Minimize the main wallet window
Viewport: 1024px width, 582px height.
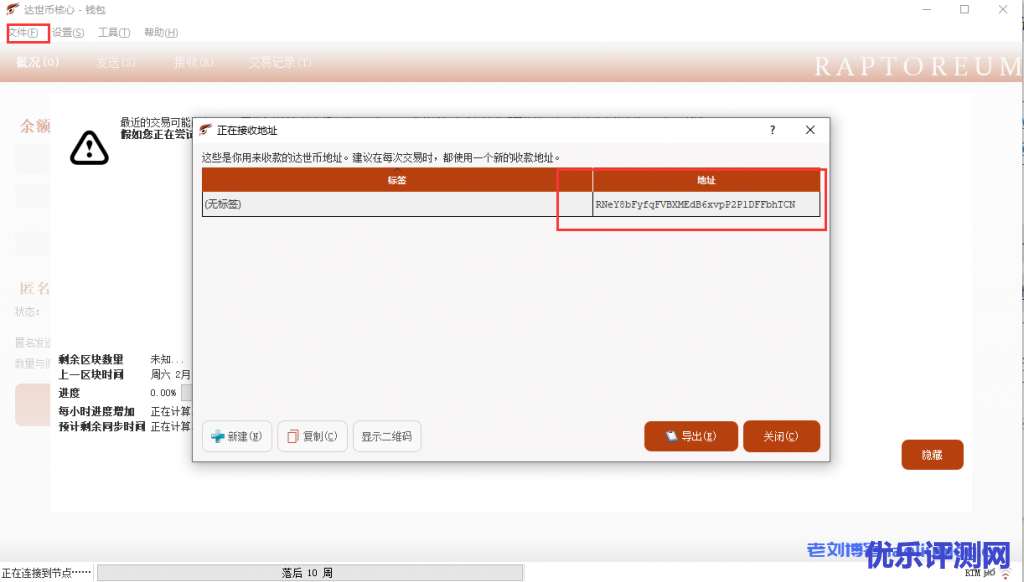(x=927, y=9)
